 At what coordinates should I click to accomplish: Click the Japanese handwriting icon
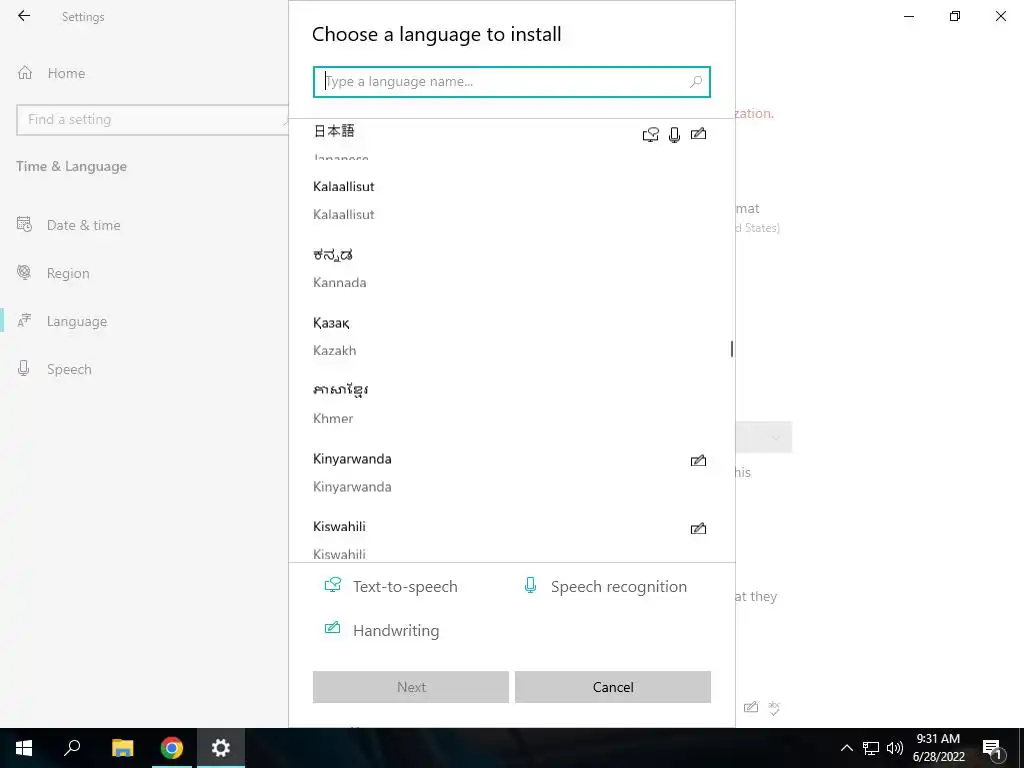698,134
